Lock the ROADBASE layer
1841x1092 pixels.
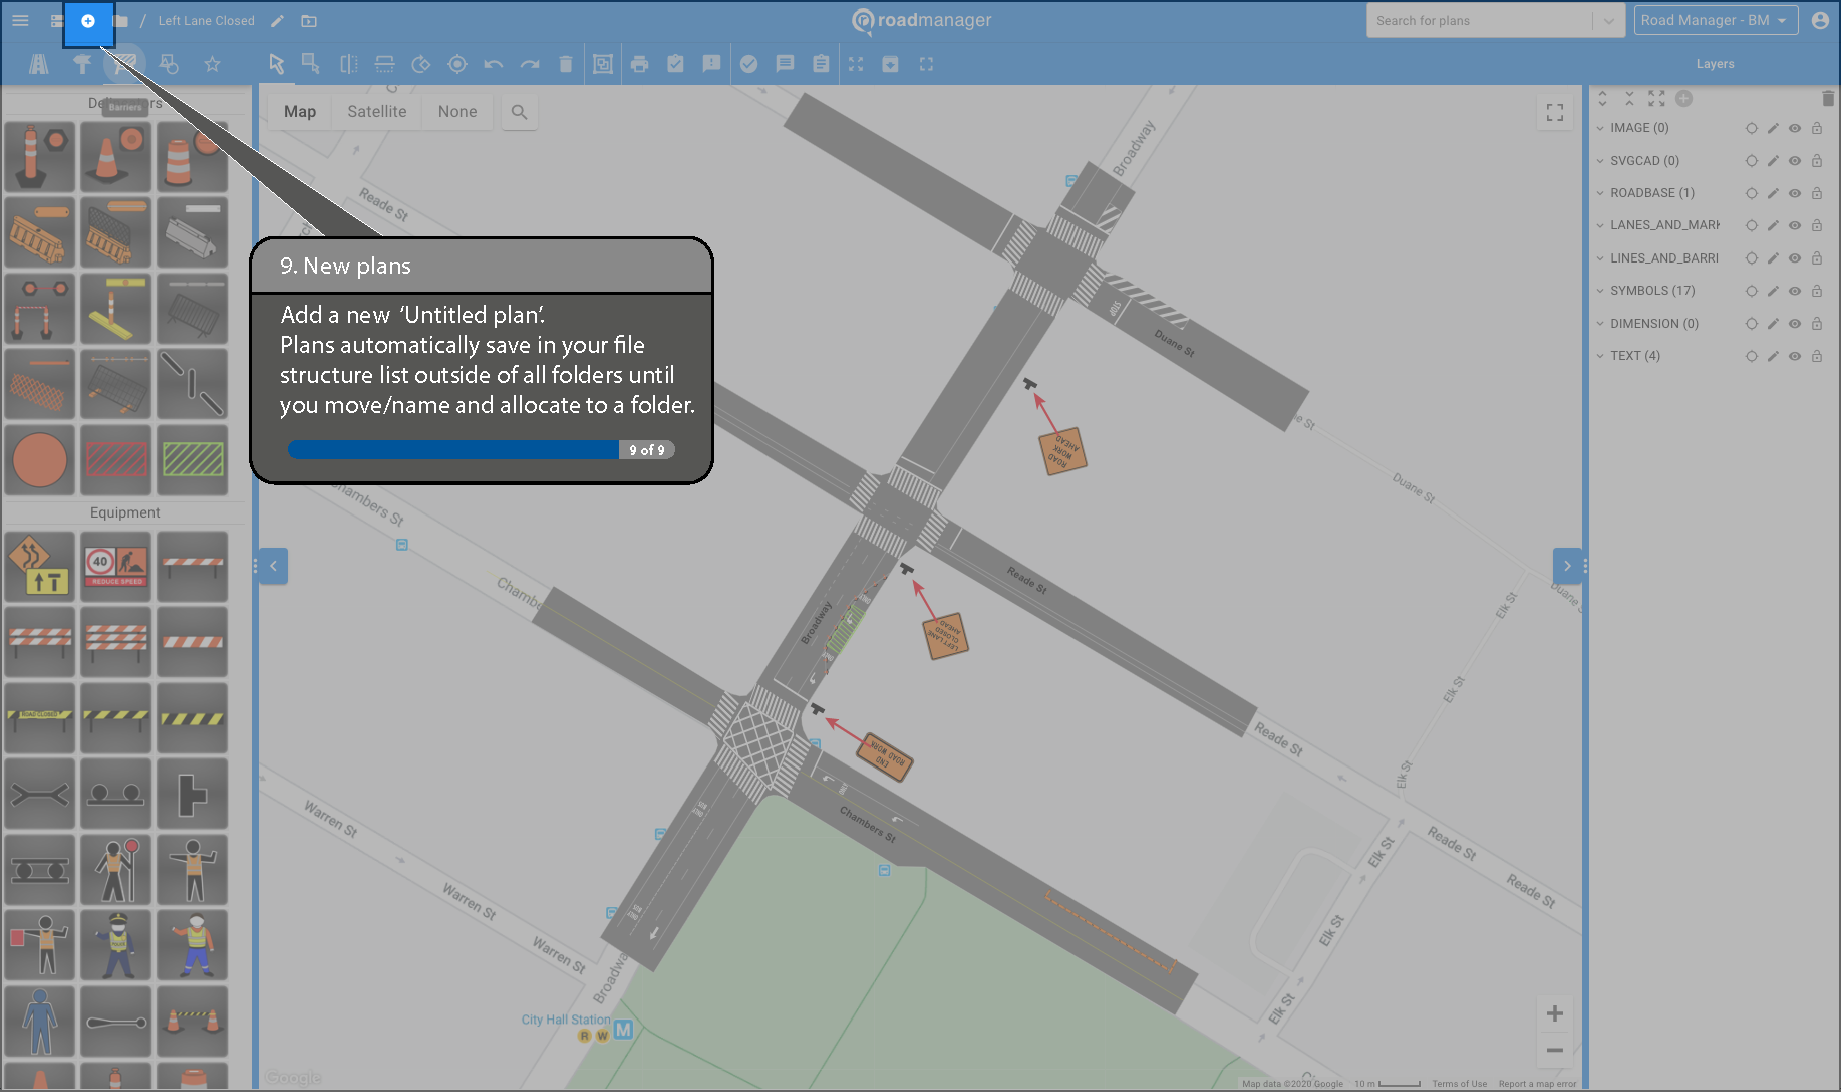coord(1817,193)
